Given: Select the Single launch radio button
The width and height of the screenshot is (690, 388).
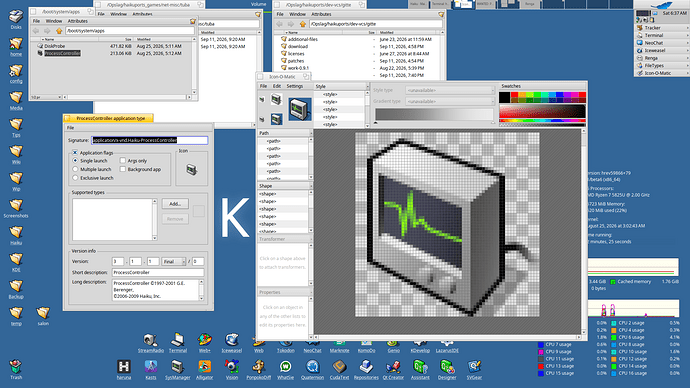Looking at the screenshot, I should (75, 161).
